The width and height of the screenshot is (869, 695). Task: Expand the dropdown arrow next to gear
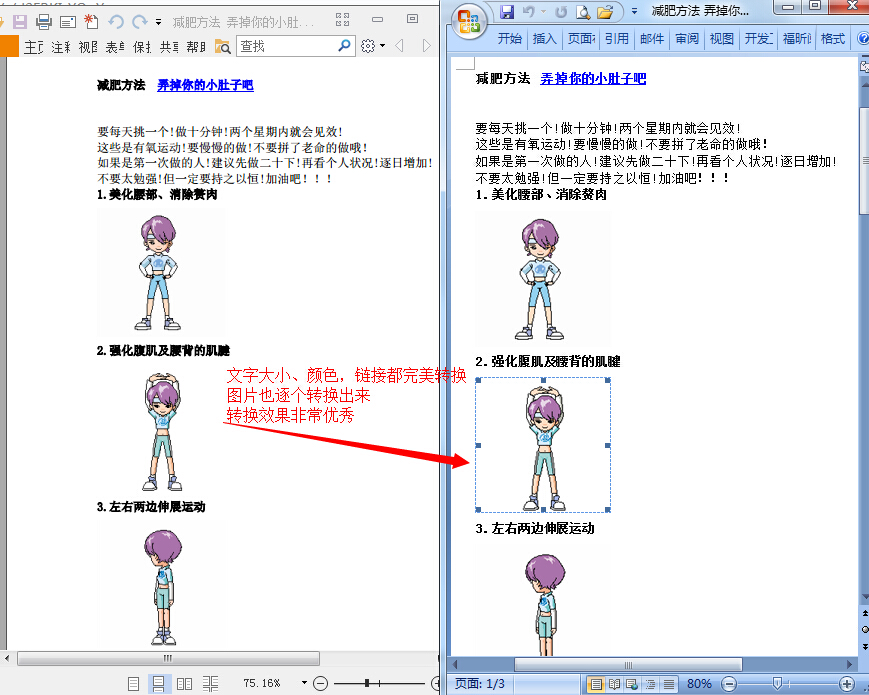(382, 46)
